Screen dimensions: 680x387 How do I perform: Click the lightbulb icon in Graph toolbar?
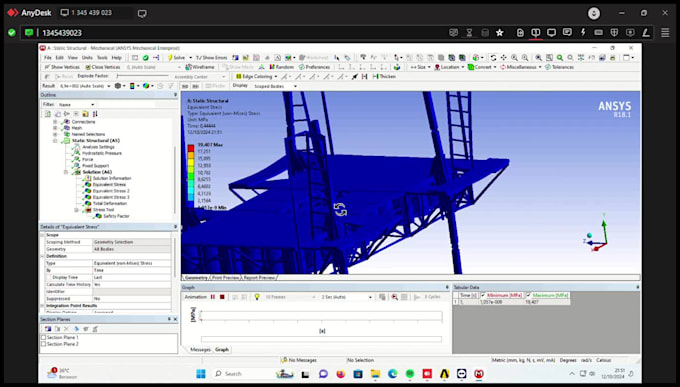click(257, 297)
